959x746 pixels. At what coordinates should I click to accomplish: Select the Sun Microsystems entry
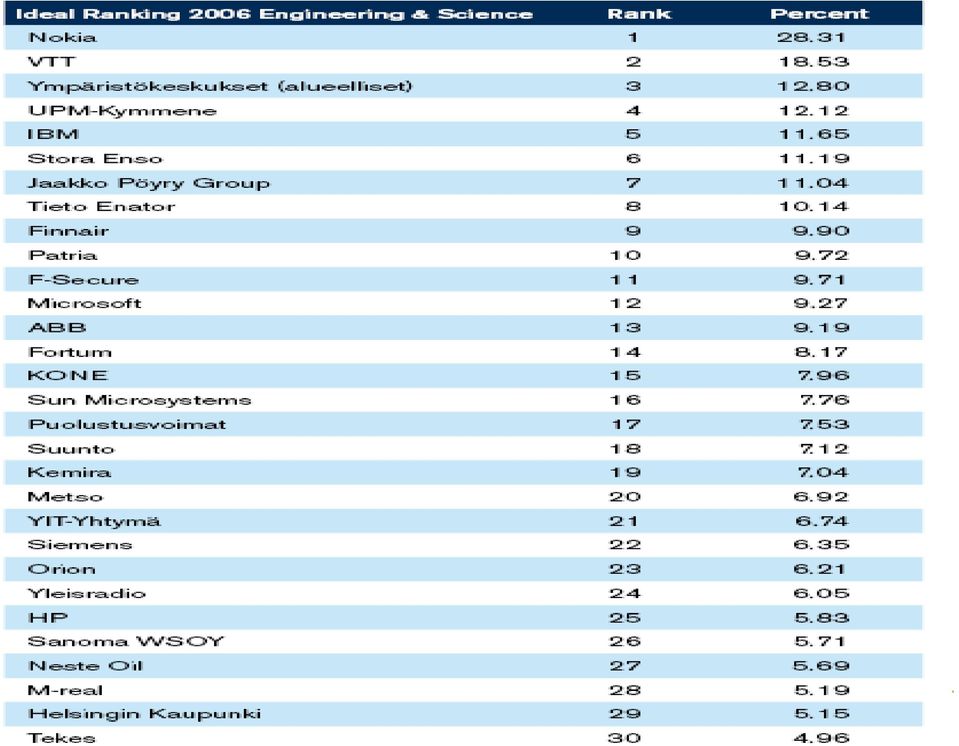pyautogui.click(x=139, y=400)
